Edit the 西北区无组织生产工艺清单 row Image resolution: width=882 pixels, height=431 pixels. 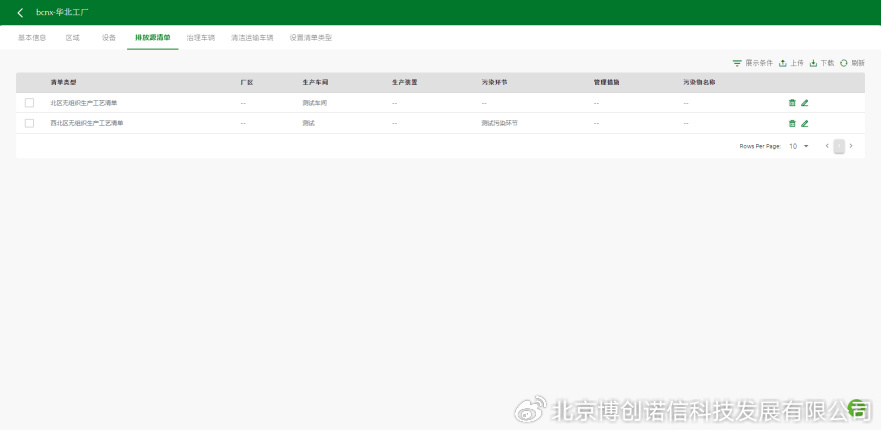tap(804, 124)
